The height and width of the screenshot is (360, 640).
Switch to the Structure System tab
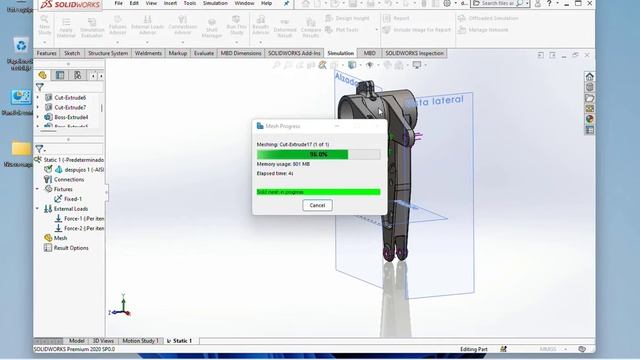(108, 53)
